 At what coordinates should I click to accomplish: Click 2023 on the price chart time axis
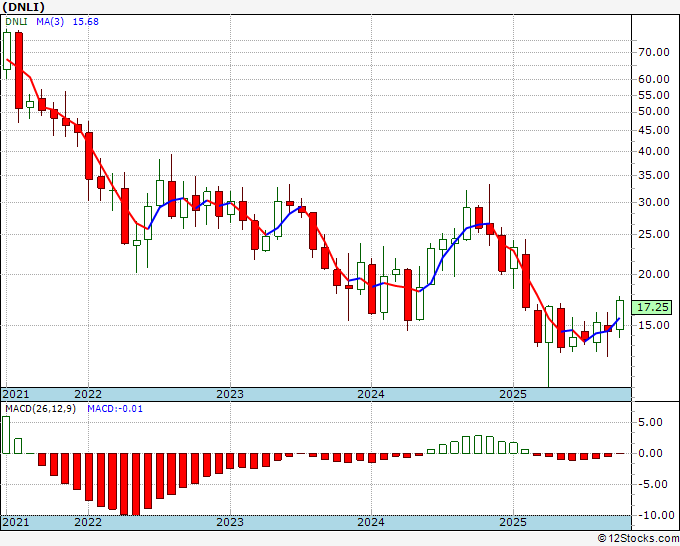230,394
